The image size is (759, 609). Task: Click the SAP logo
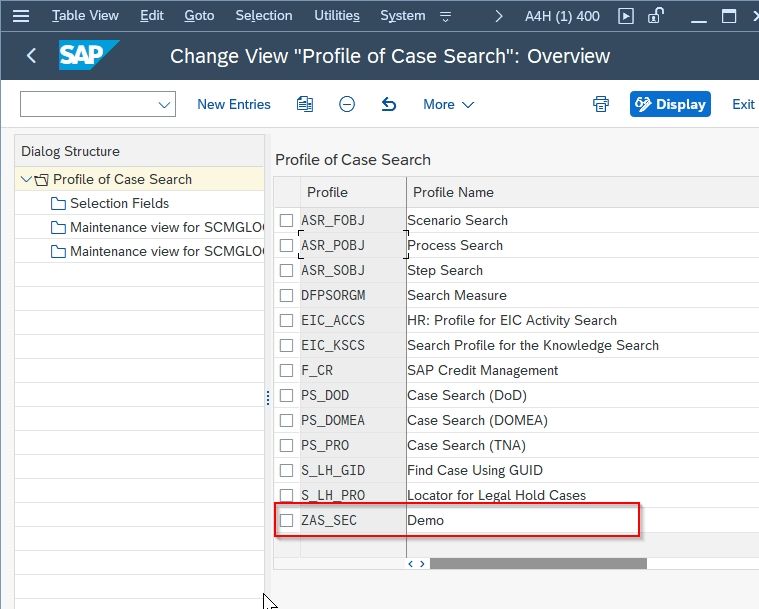(88, 55)
